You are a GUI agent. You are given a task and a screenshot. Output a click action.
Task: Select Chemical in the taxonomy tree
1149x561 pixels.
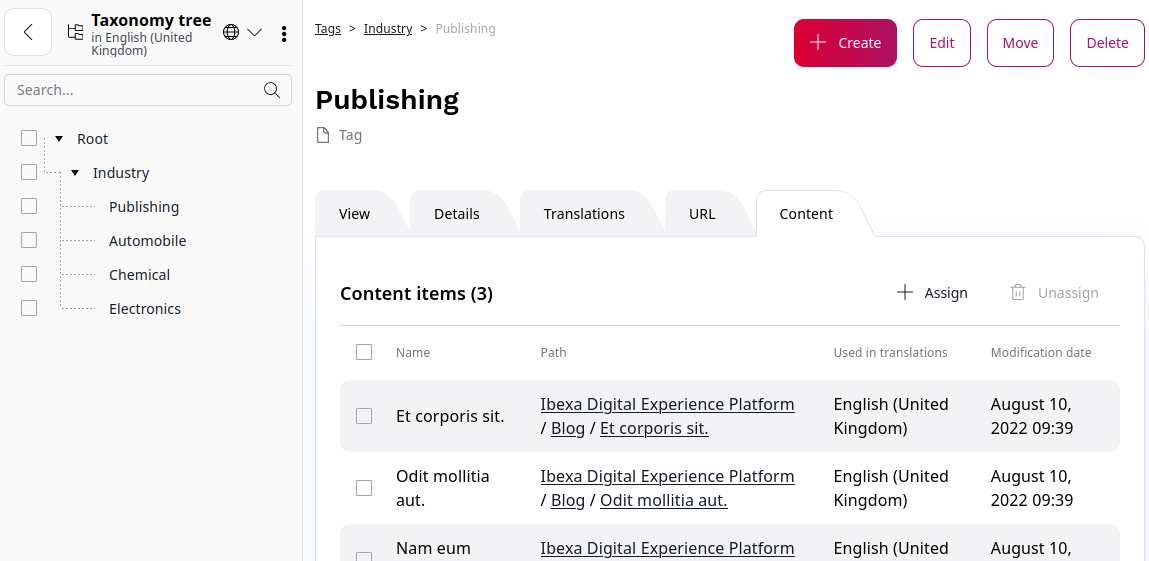tap(139, 275)
